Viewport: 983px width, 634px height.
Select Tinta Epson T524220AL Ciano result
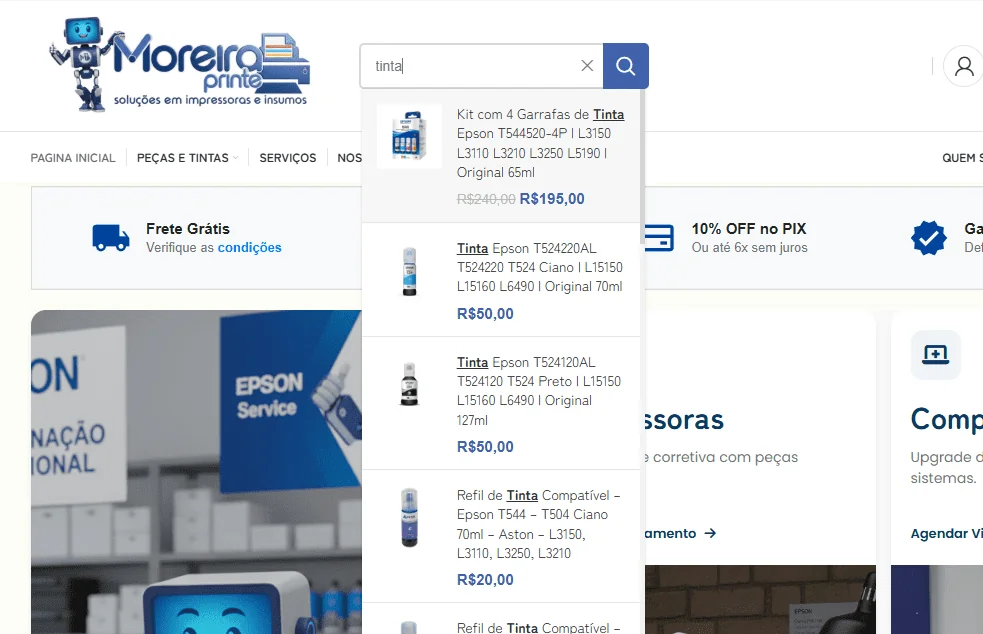point(501,280)
